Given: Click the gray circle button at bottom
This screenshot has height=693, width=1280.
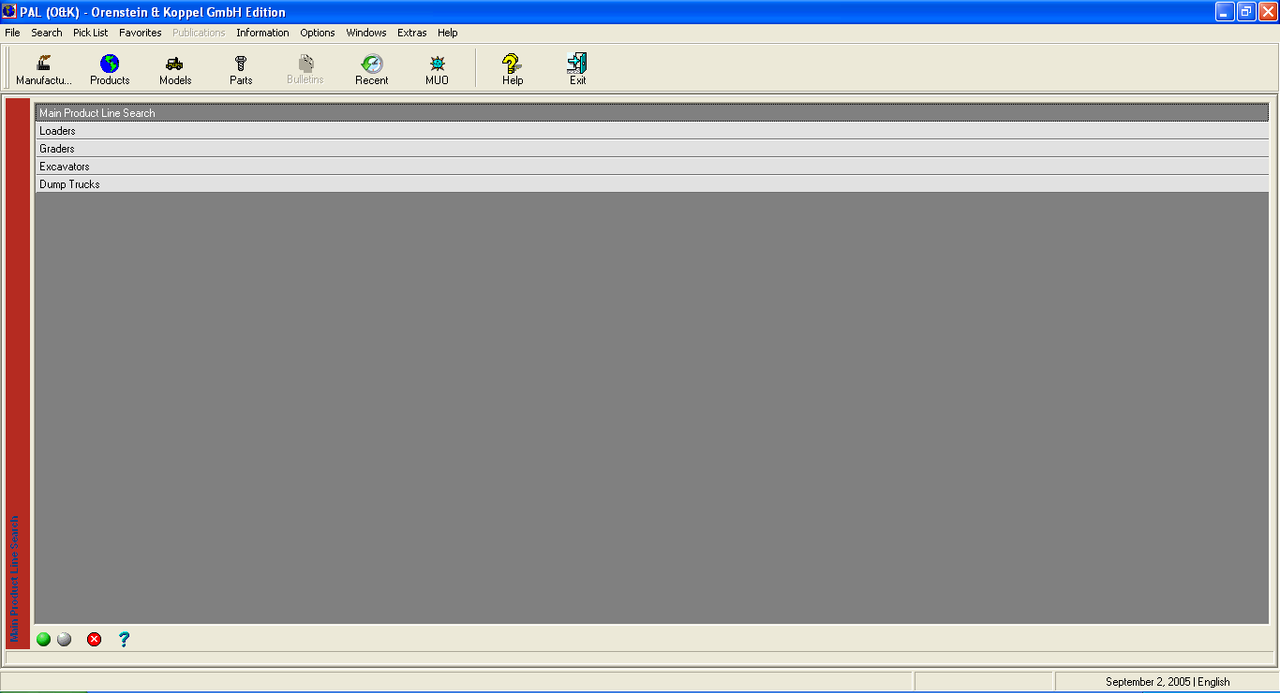Looking at the screenshot, I should point(64,639).
